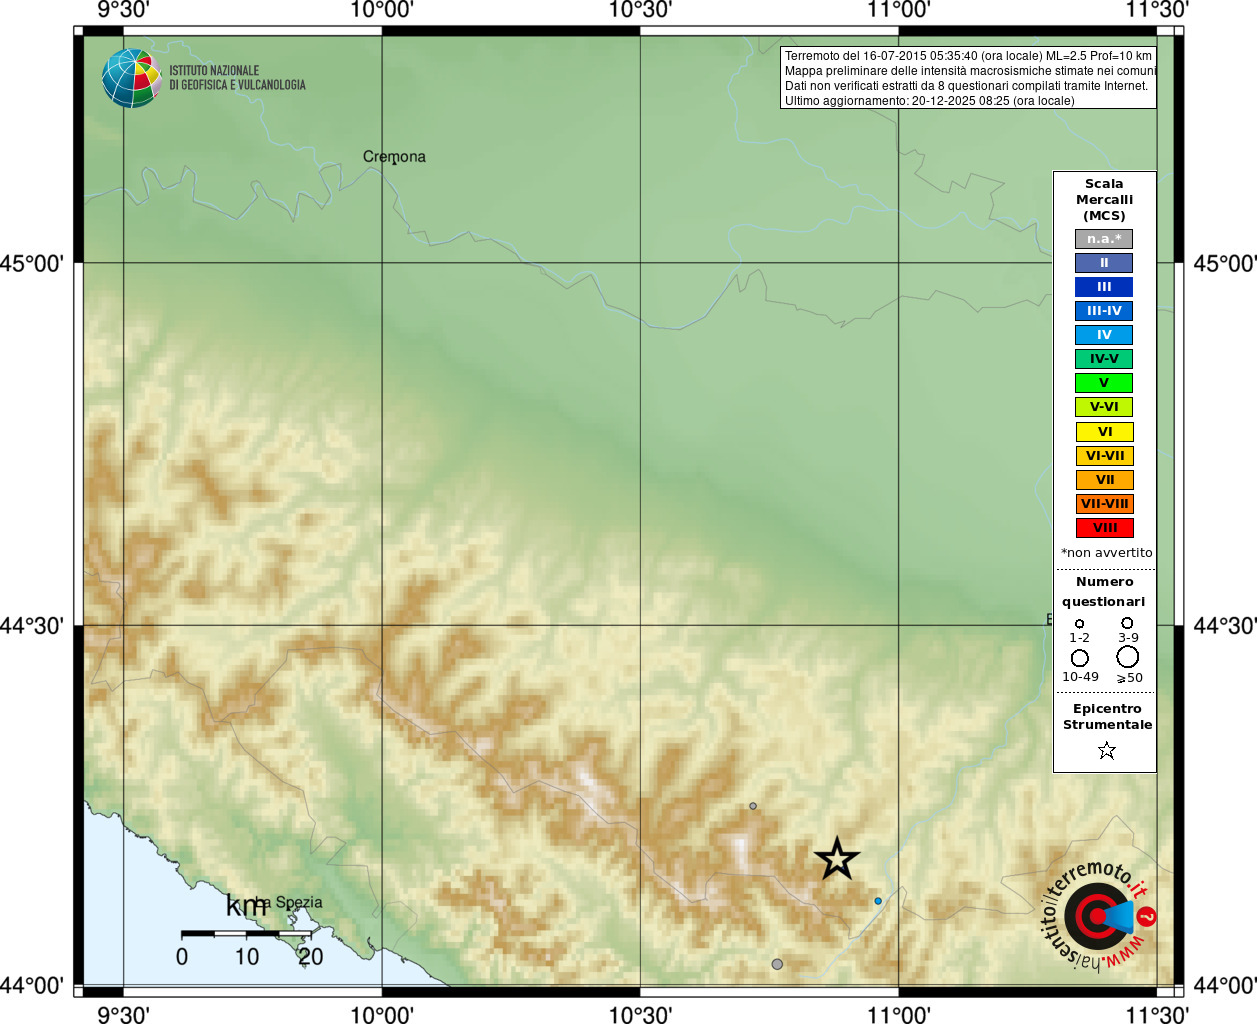
Task: Click the 3-9 questionnaires circle in the legend
Action: (x=1127, y=623)
